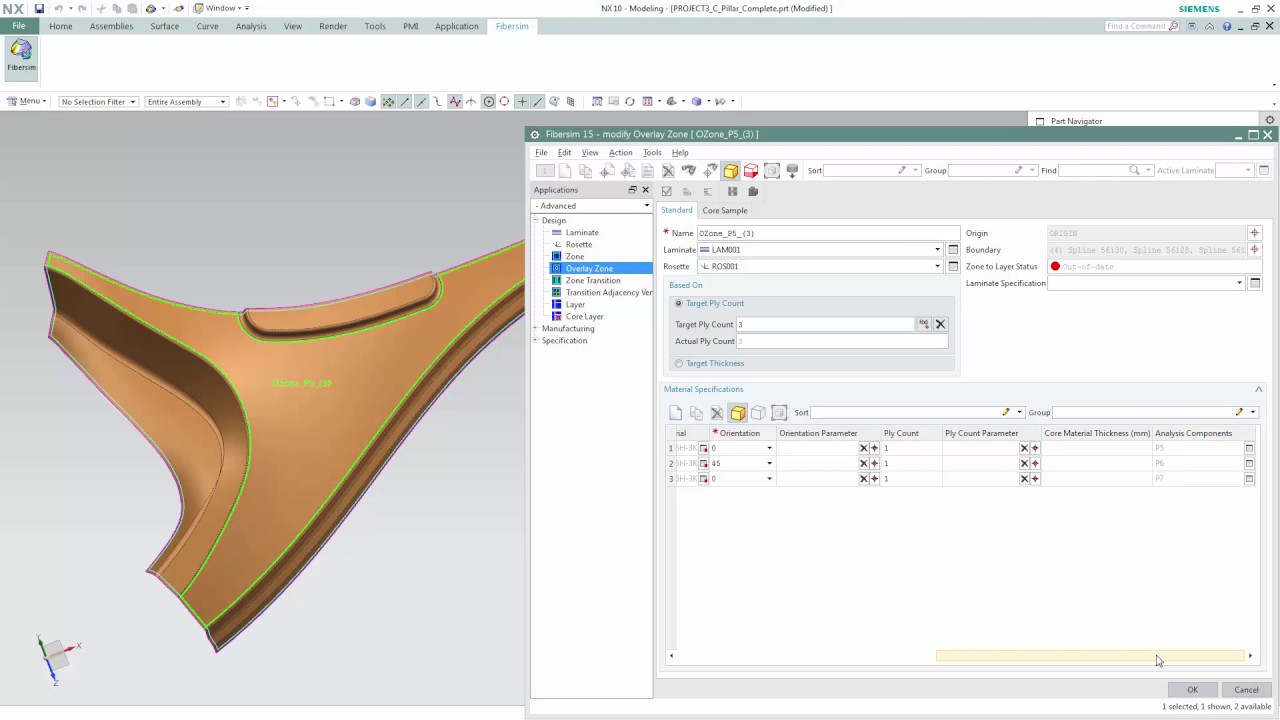Open Laminate LAM001 details form icon
This screenshot has height=720, width=1280.
click(953, 250)
